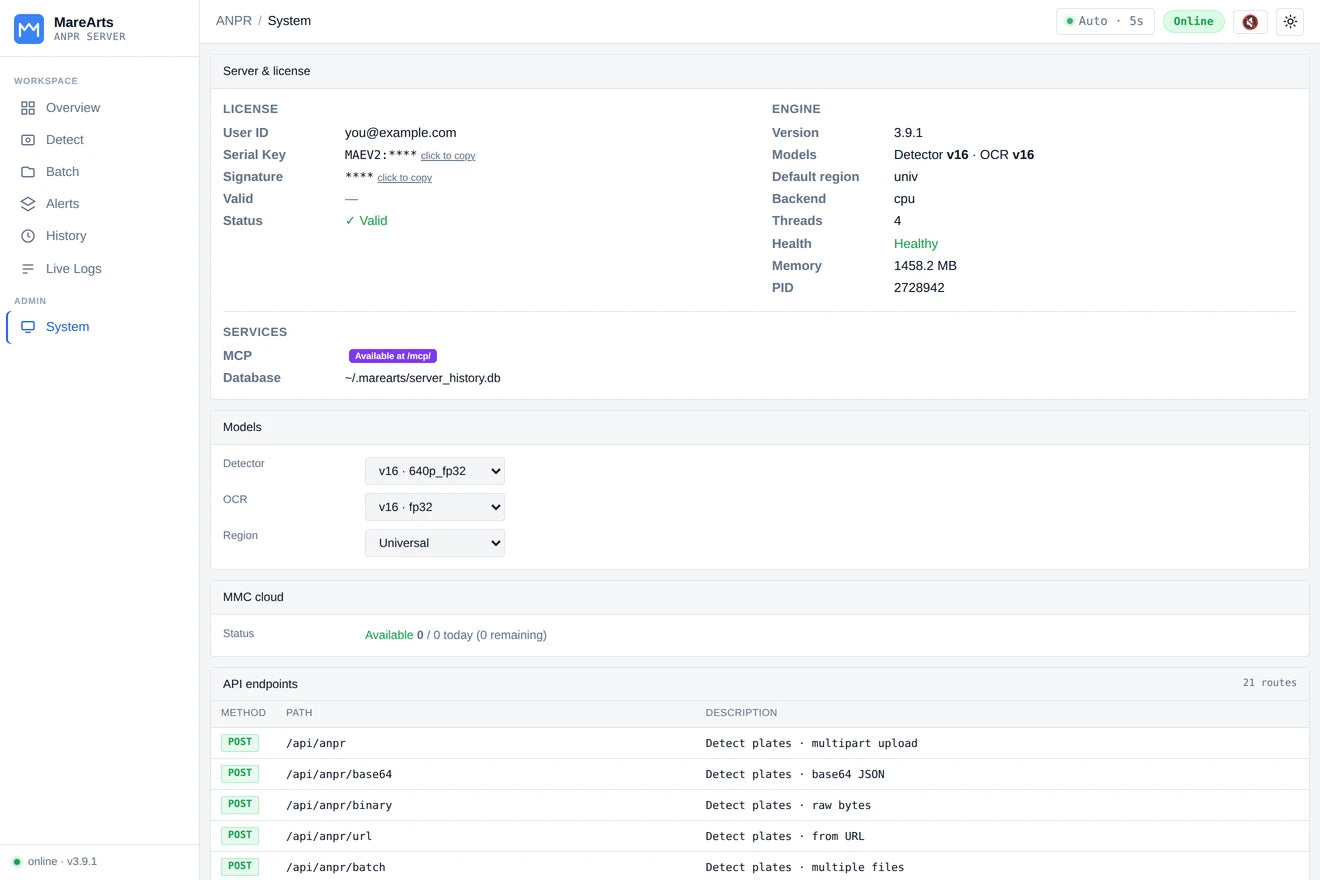Viewport: 1320px width, 880px height.
Task: Select the /api/anpr path text
Action: tap(316, 743)
